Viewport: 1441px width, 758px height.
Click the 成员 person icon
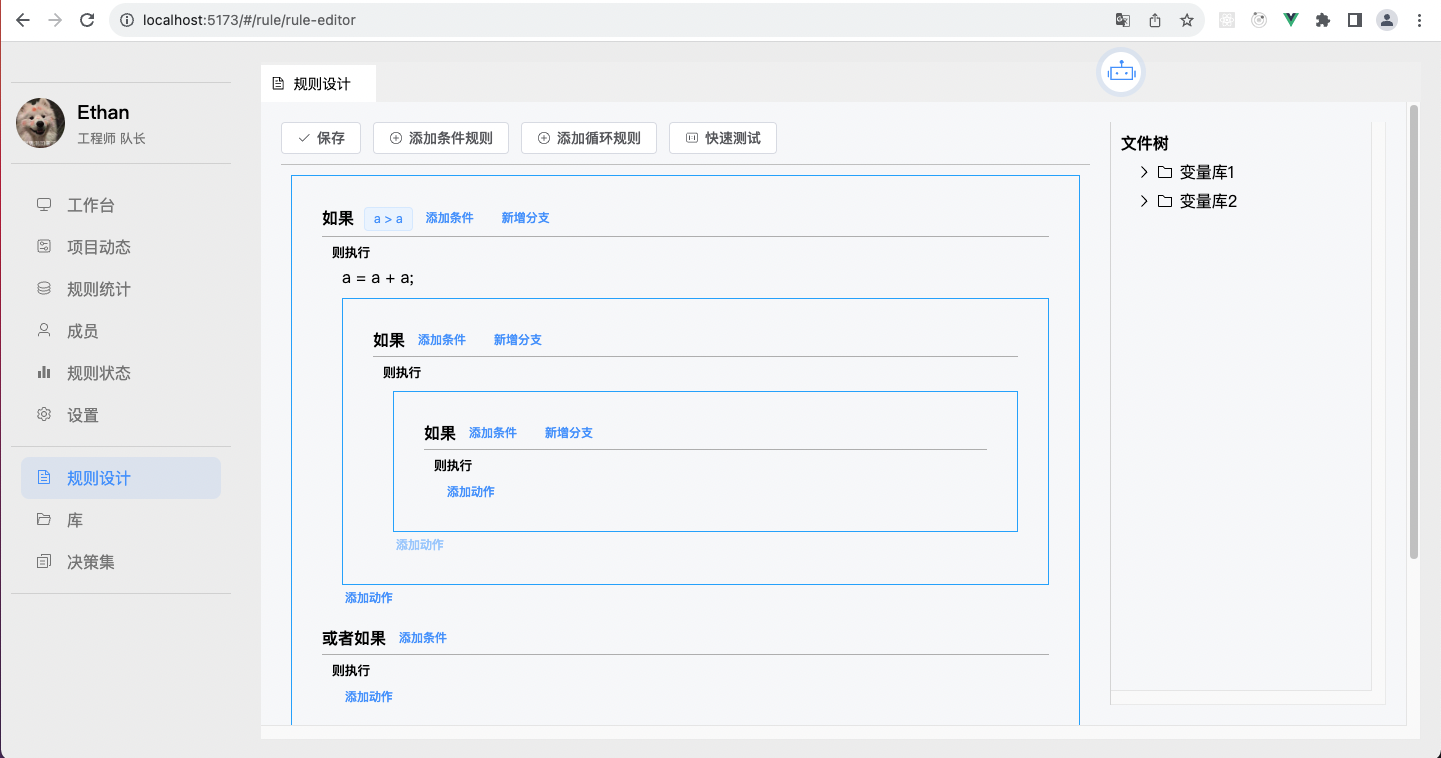coord(44,331)
